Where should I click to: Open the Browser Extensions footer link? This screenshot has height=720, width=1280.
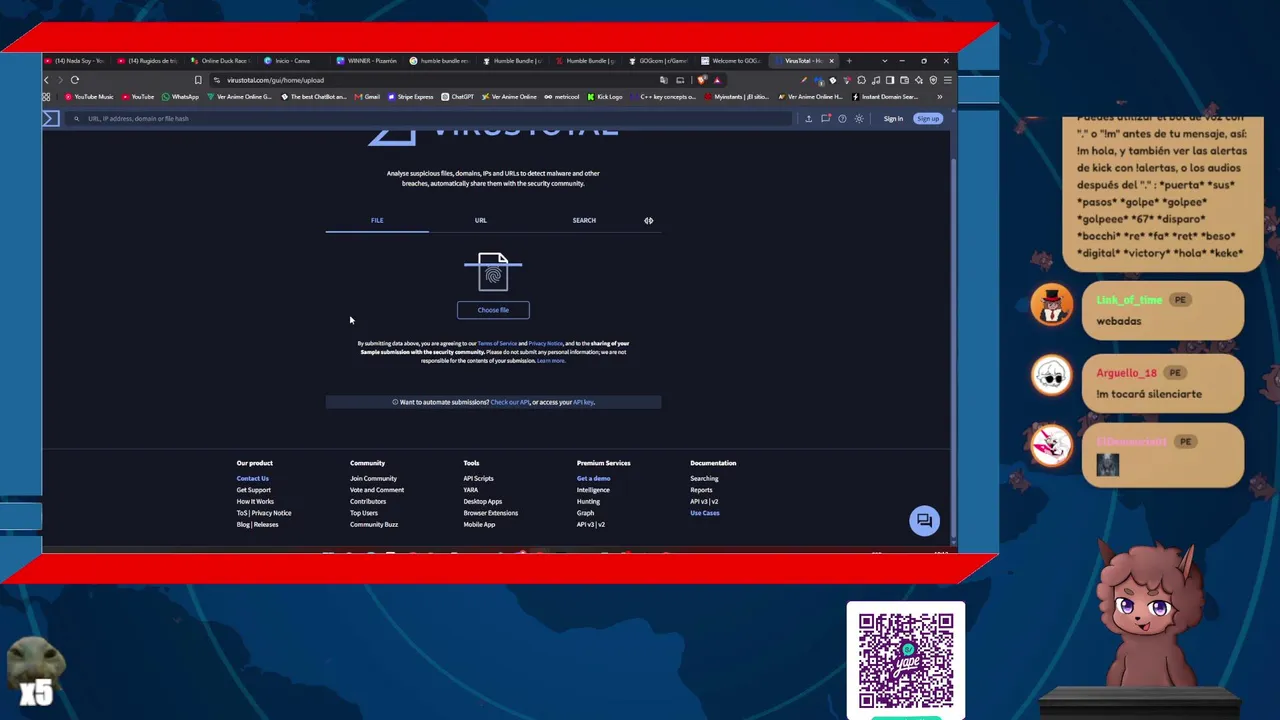pyautogui.click(x=490, y=513)
